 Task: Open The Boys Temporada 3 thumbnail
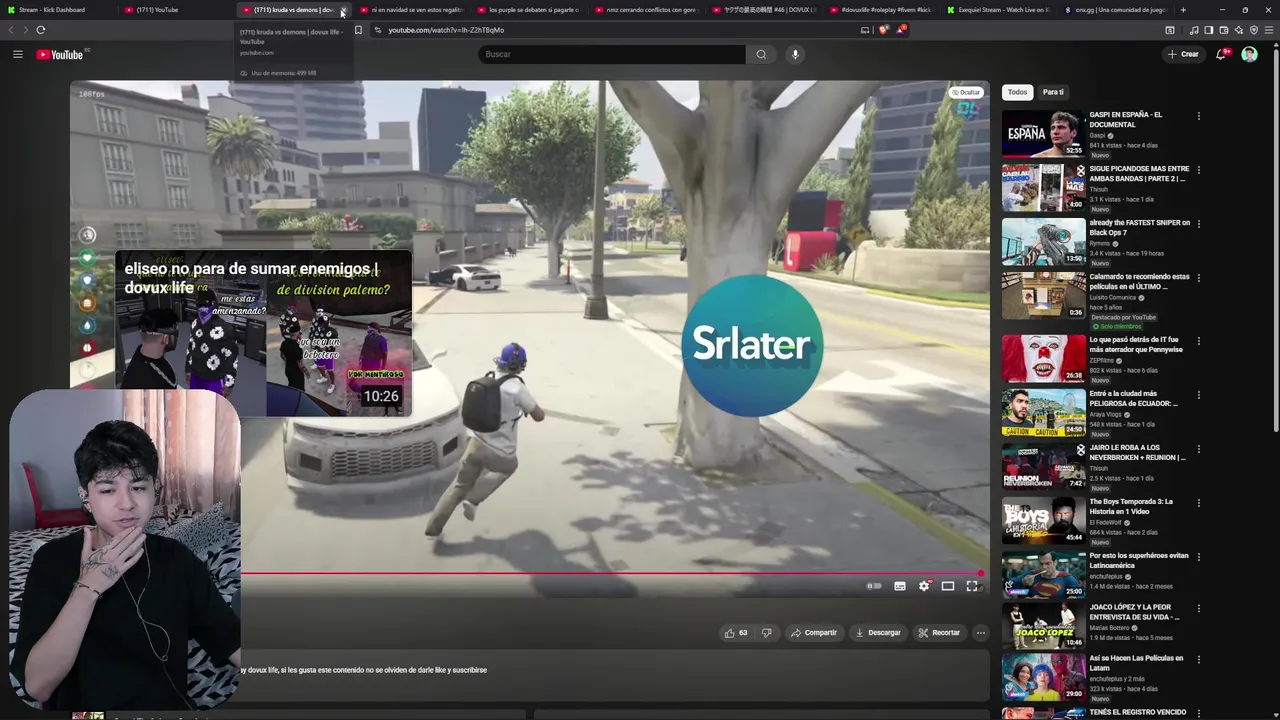click(1043, 520)
